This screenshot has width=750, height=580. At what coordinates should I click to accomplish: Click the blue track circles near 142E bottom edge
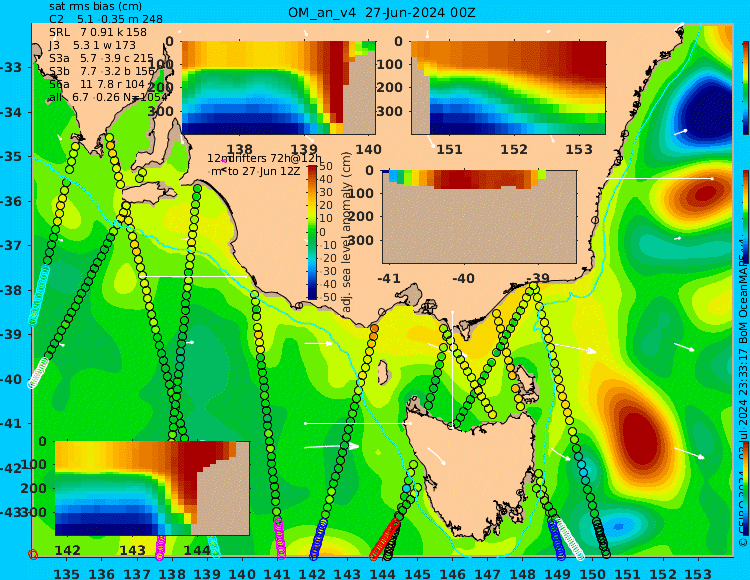pyautogui.click(x=318, y=539)
